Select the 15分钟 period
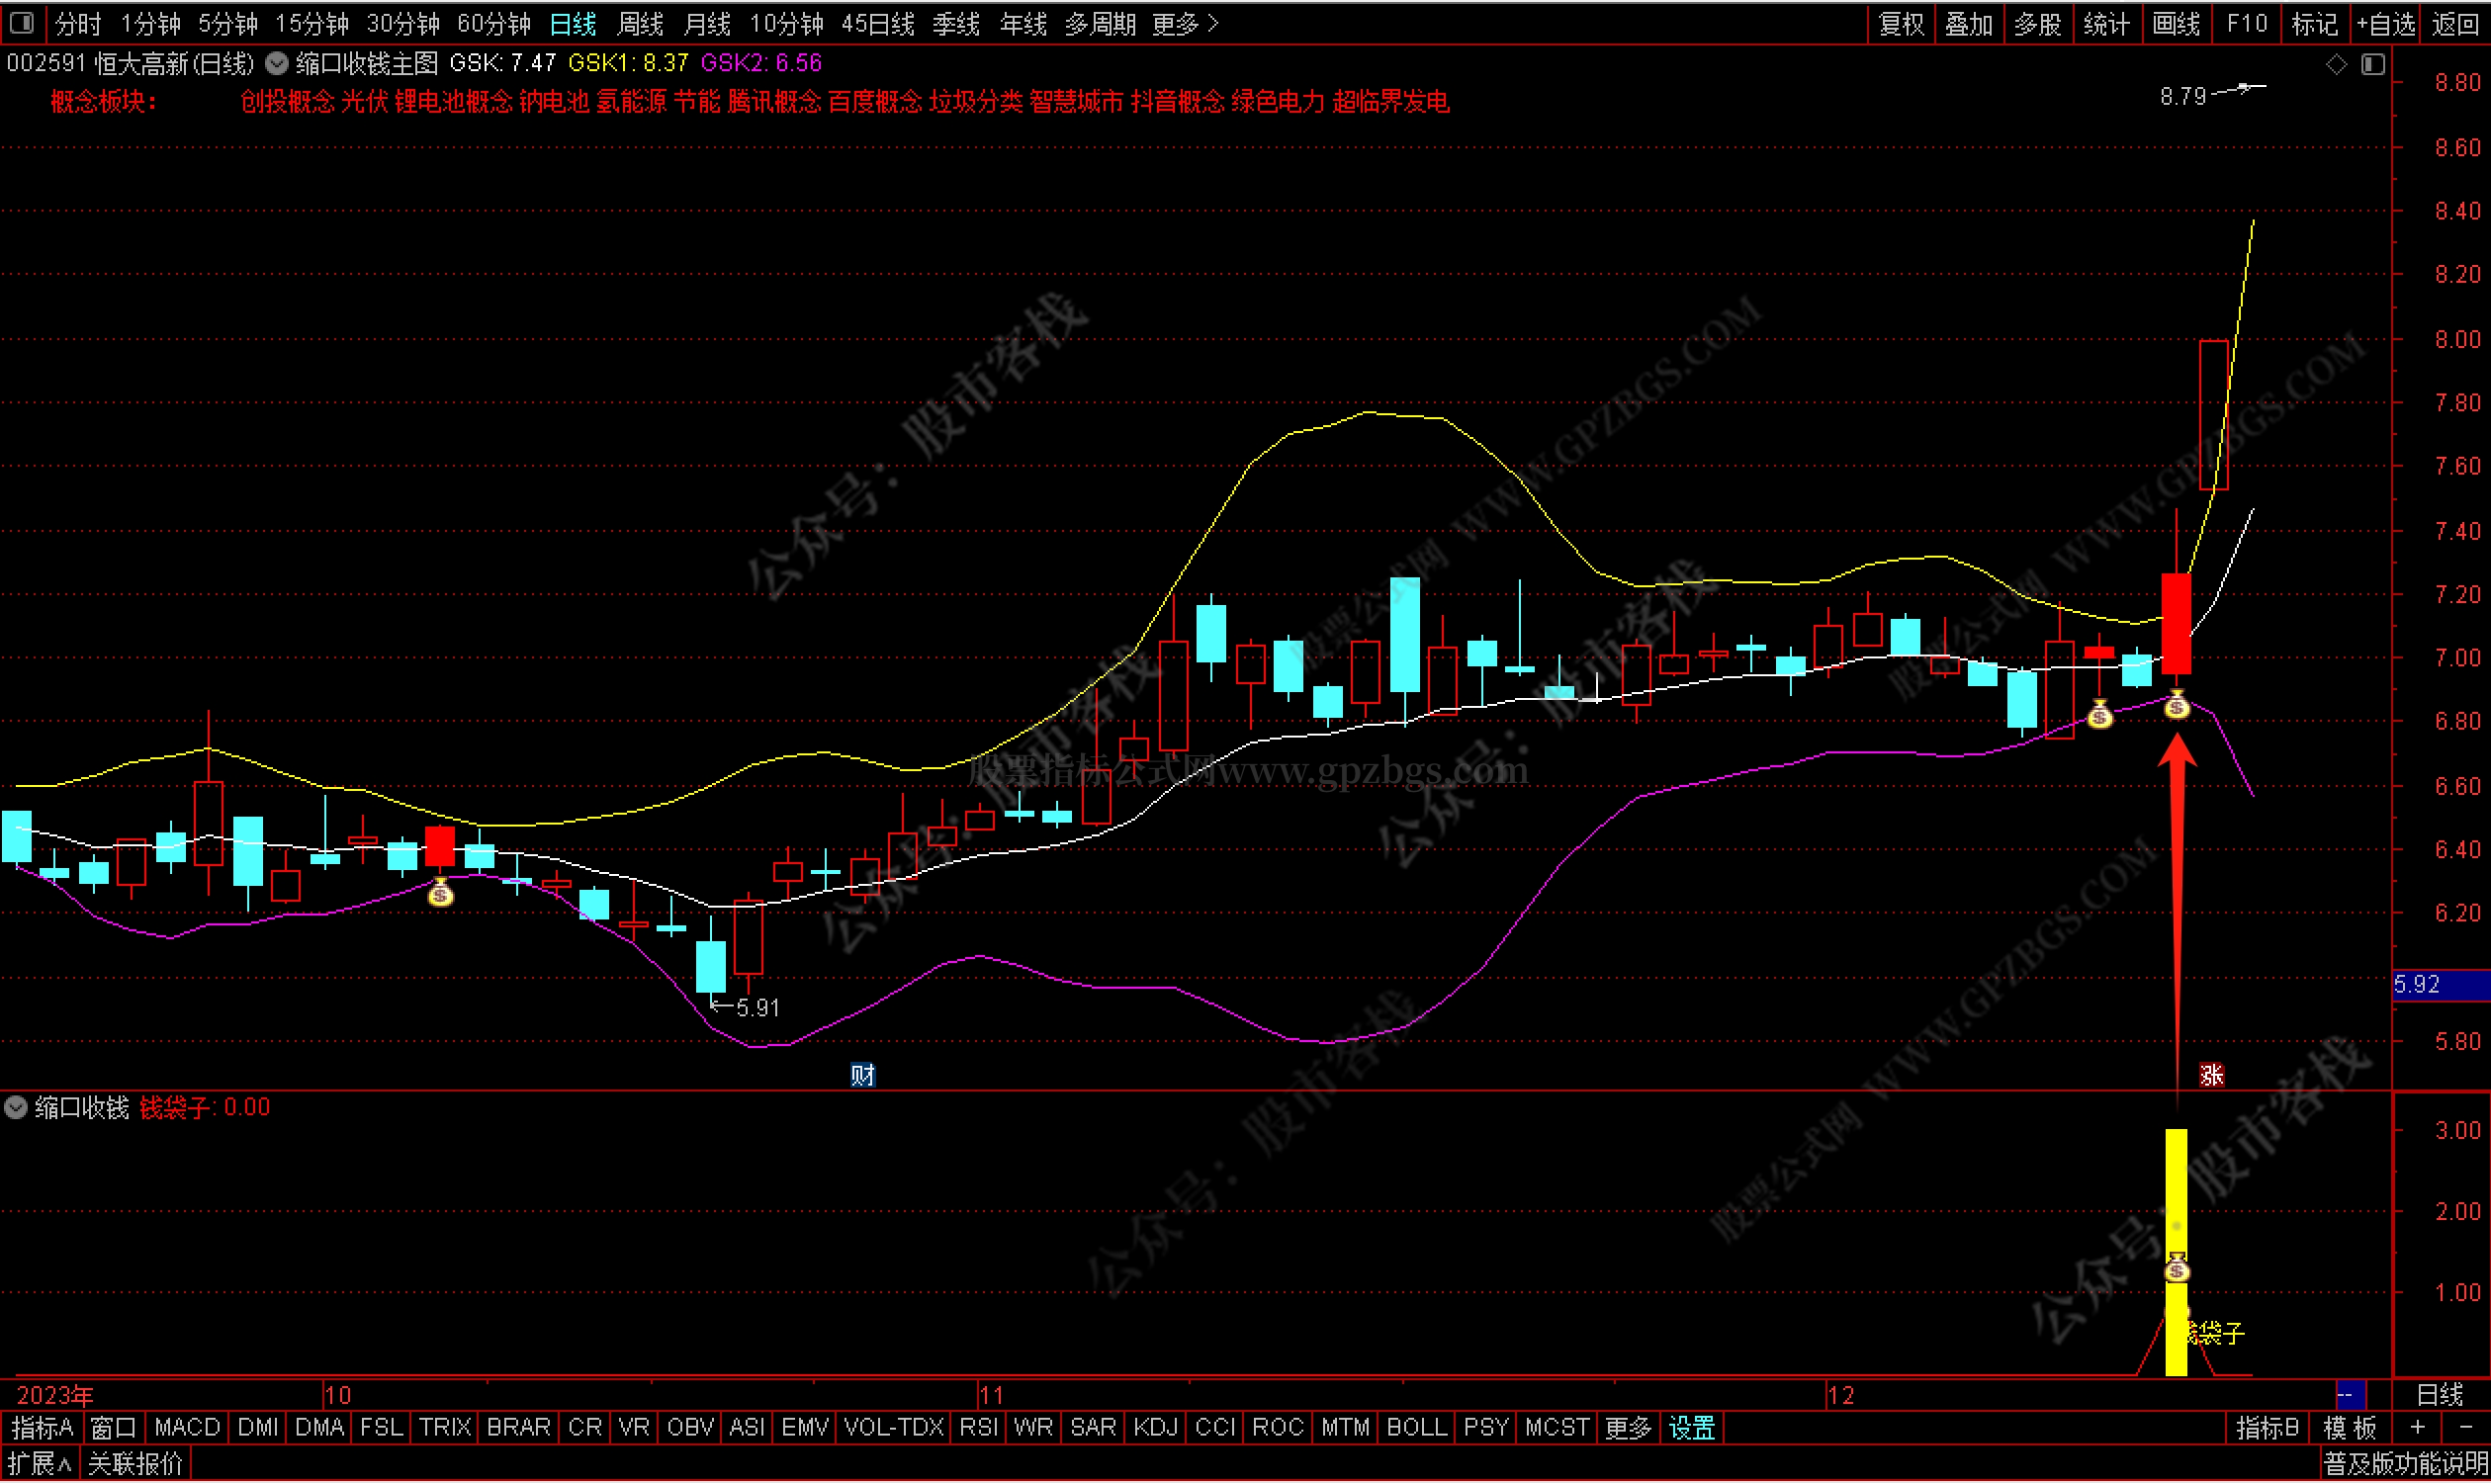 click(x=312, y=23)
